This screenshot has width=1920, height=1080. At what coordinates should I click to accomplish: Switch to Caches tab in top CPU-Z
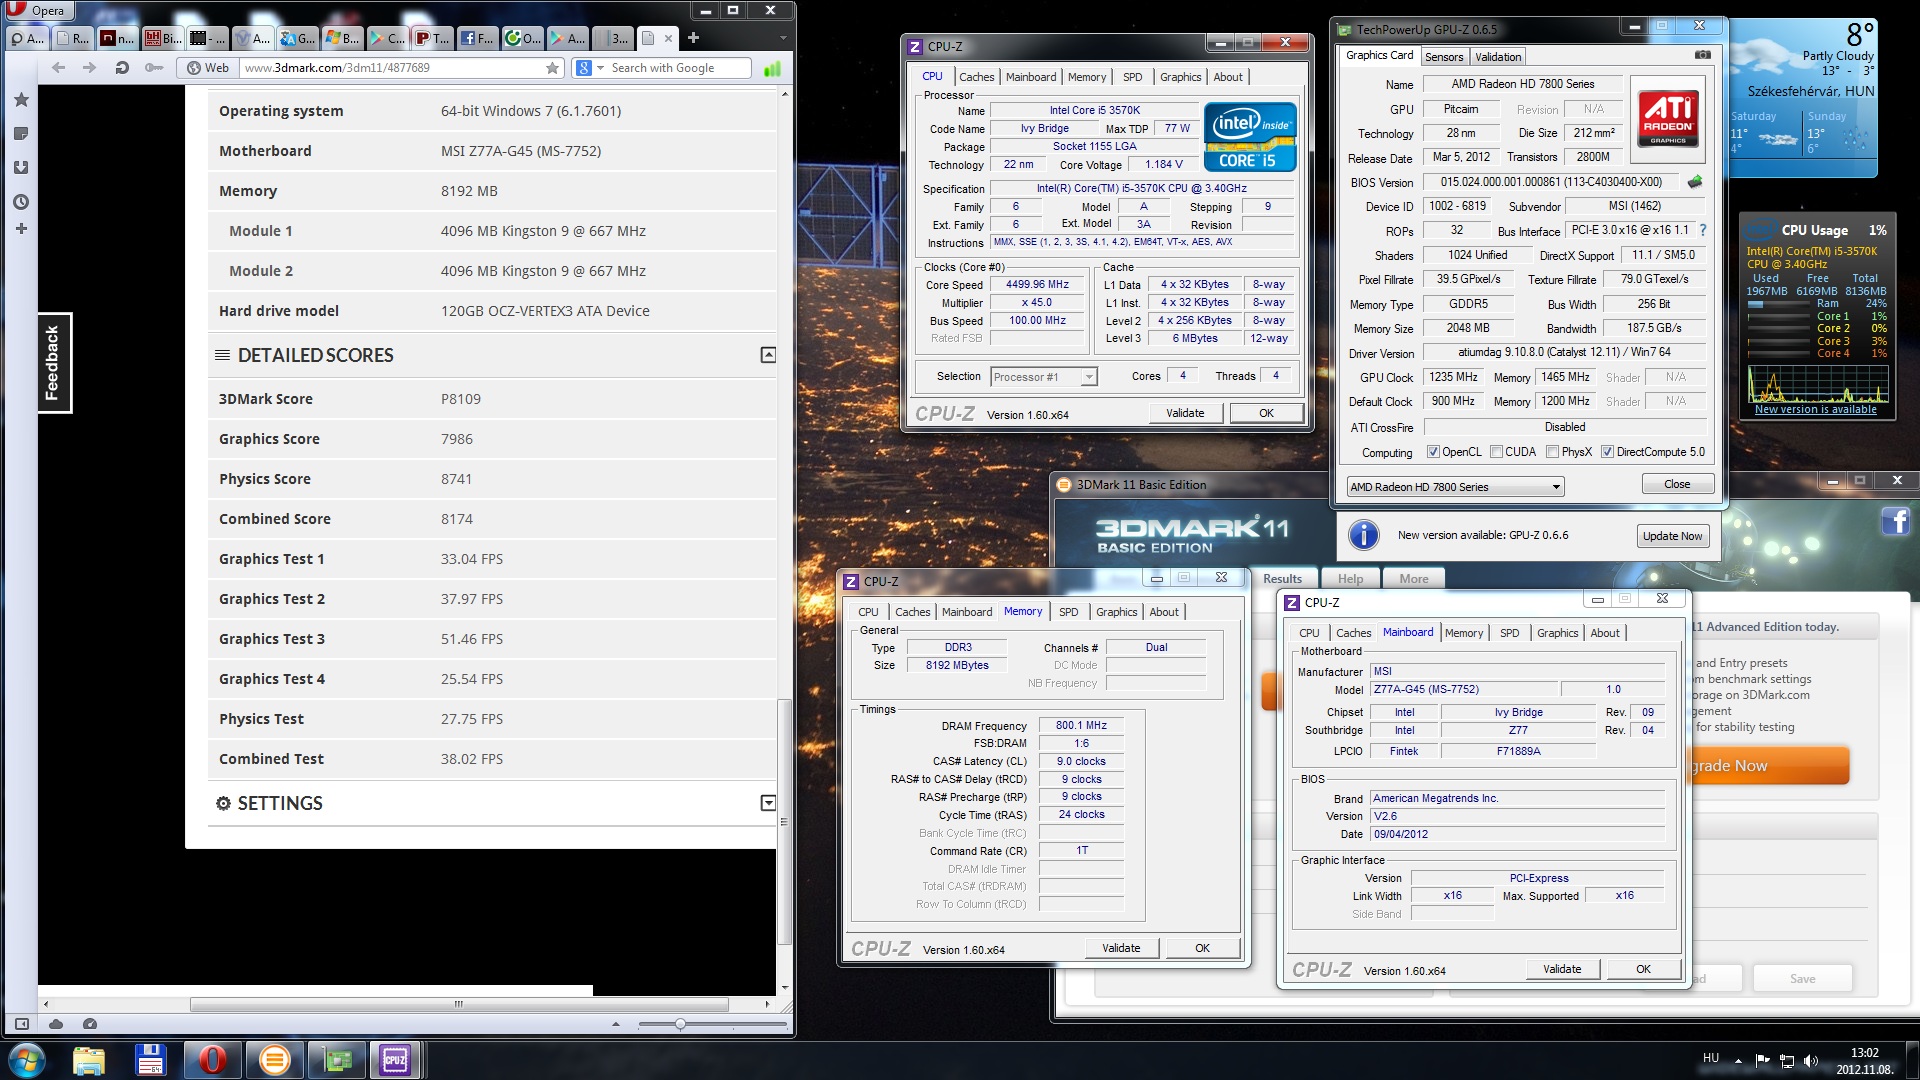pyautogui.click(x=976, y=77)
